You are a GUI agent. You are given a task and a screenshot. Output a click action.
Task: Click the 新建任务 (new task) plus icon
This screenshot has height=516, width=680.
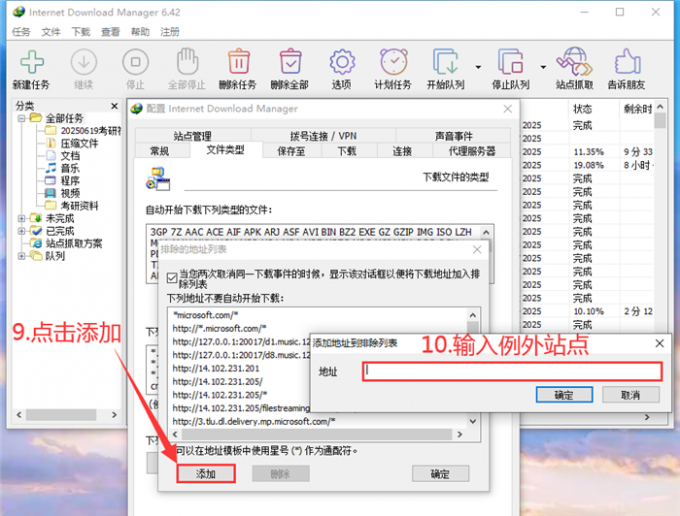[x=32, y=62]
